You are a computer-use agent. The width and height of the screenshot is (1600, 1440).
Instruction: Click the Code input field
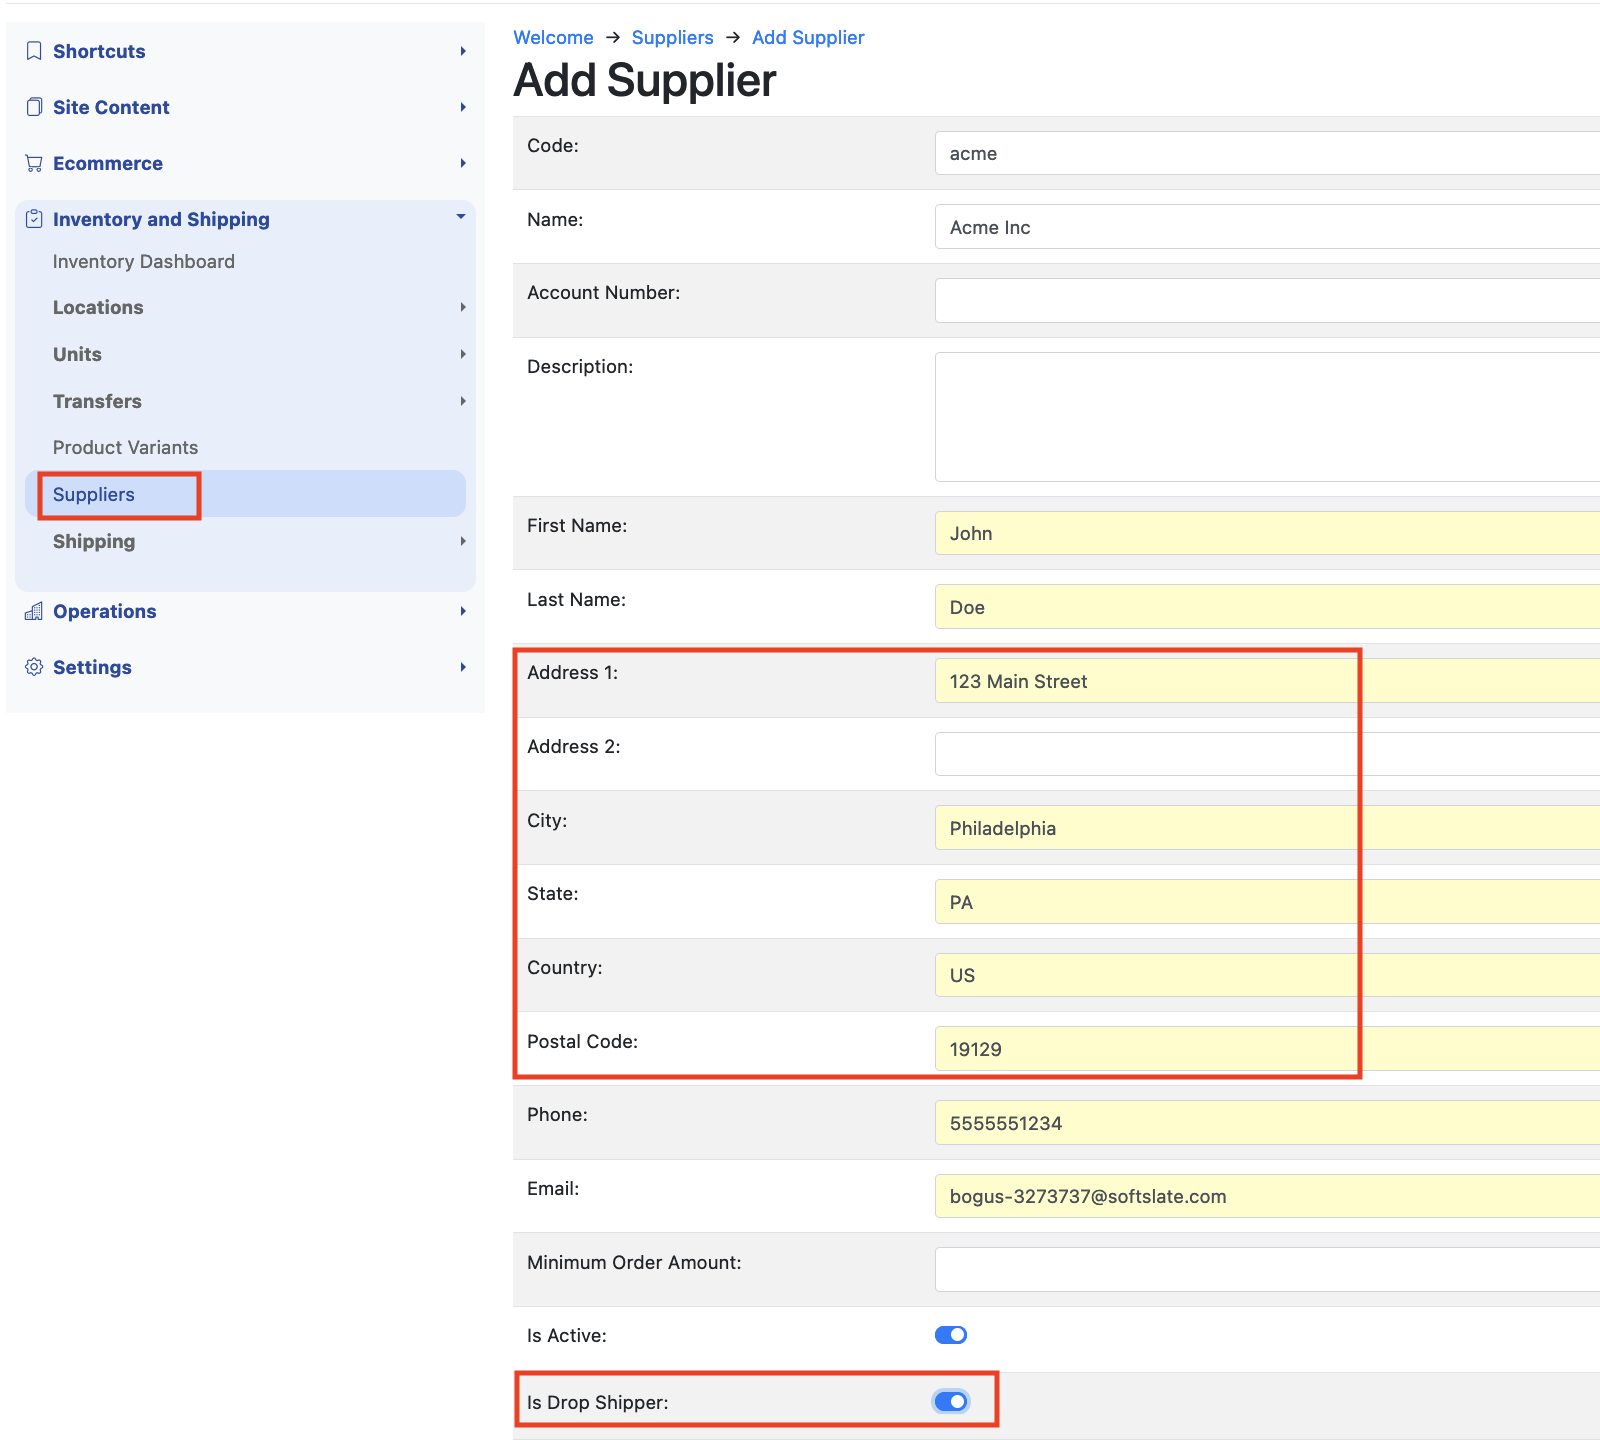pos(1267,153)
